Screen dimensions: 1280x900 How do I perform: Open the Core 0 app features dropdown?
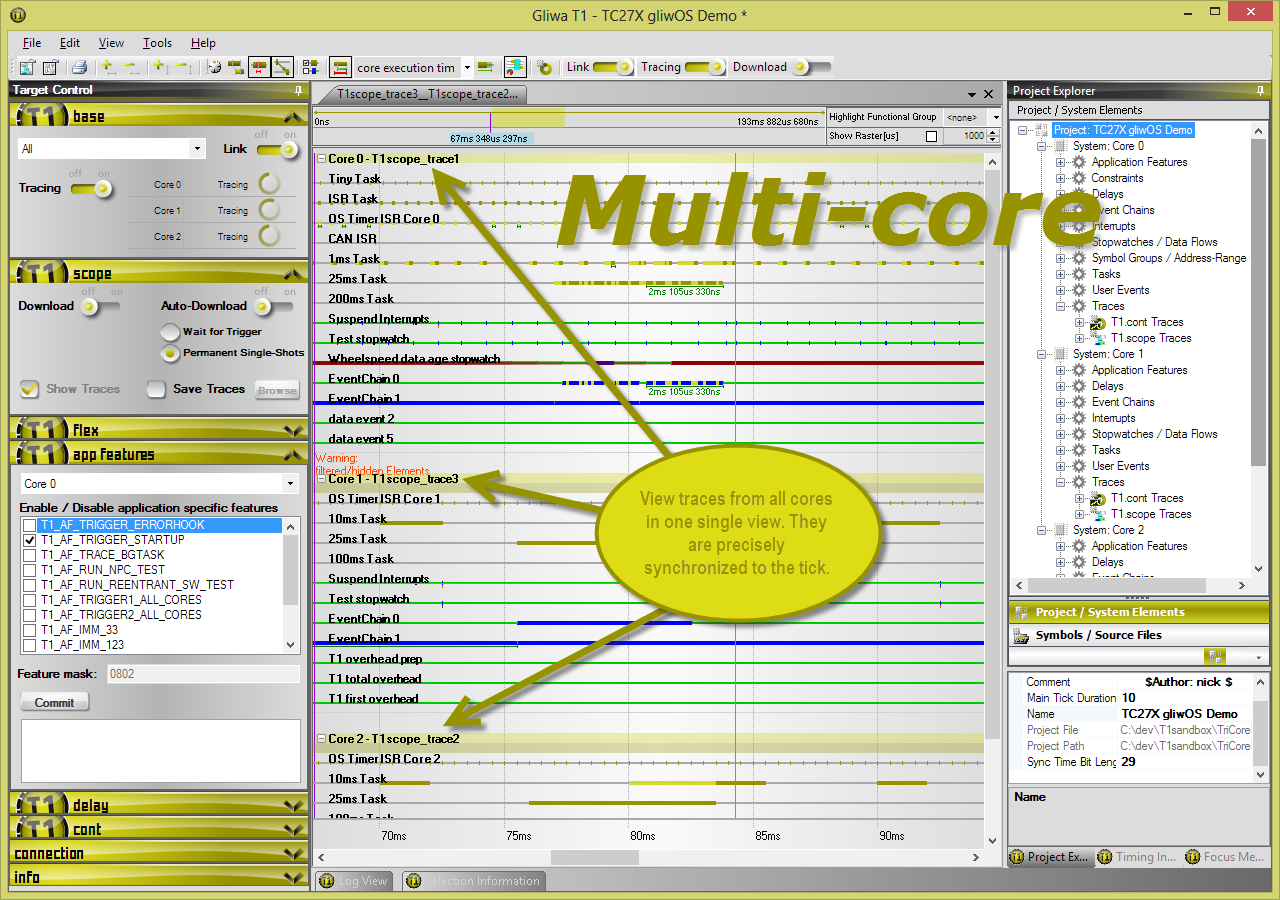pos(291,484)
